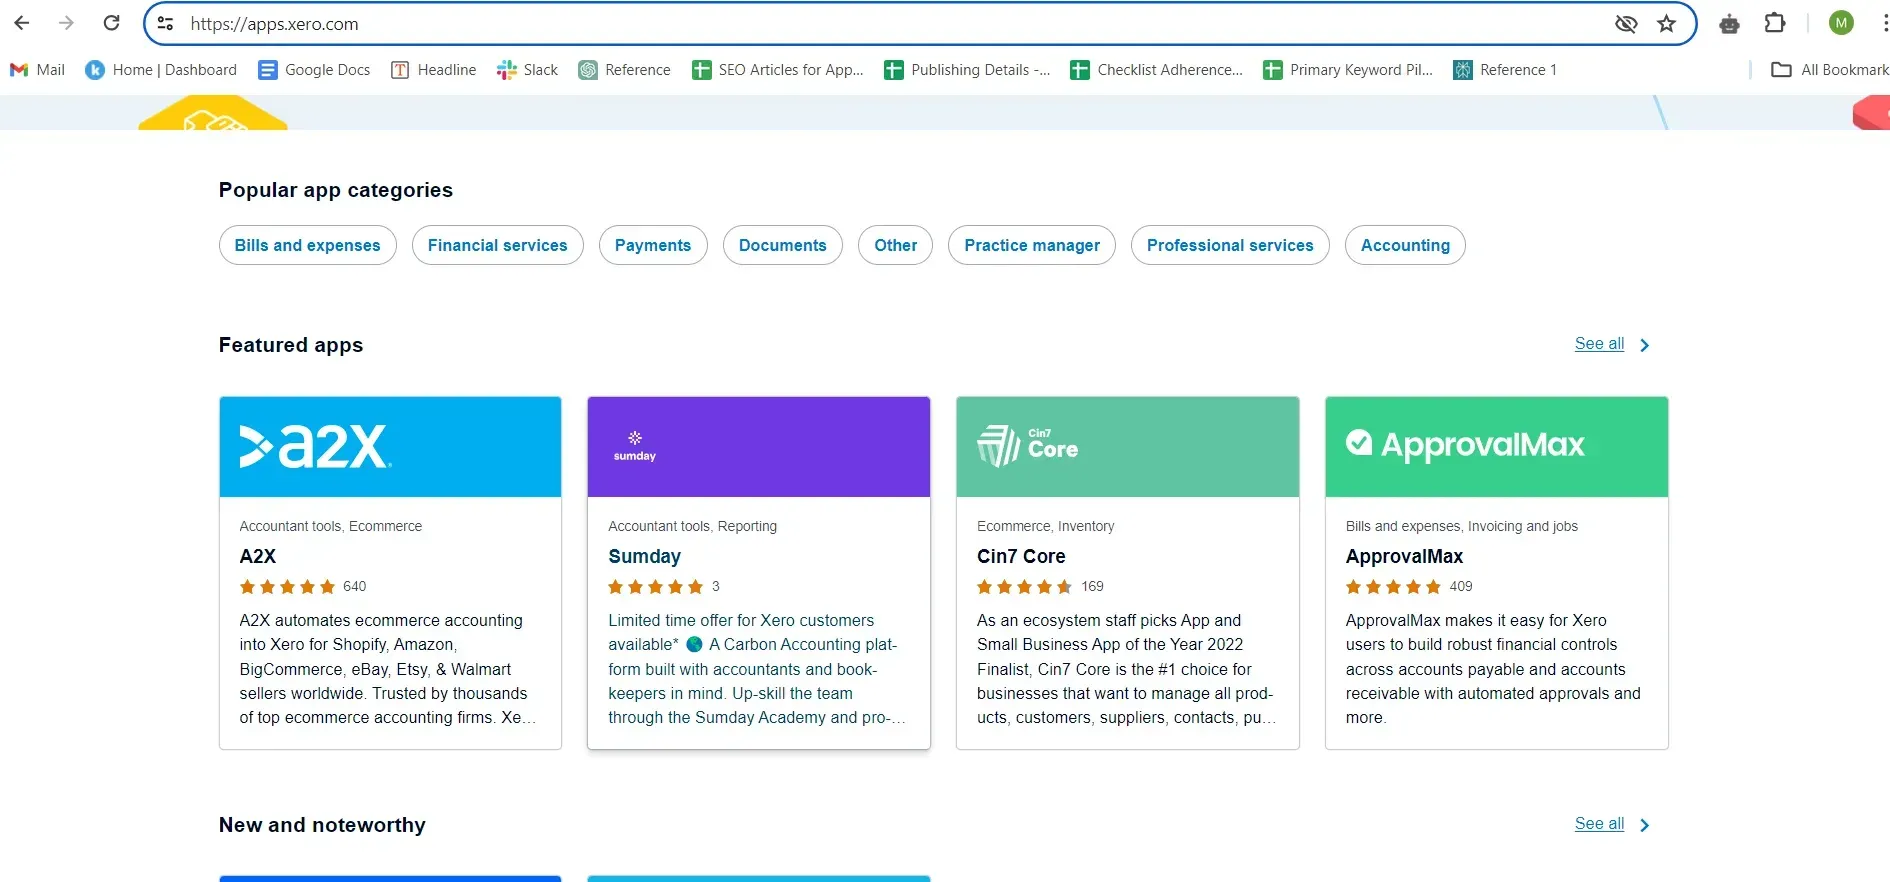Select the Practice manager category
The image size is (1890, 882).
1032,245
